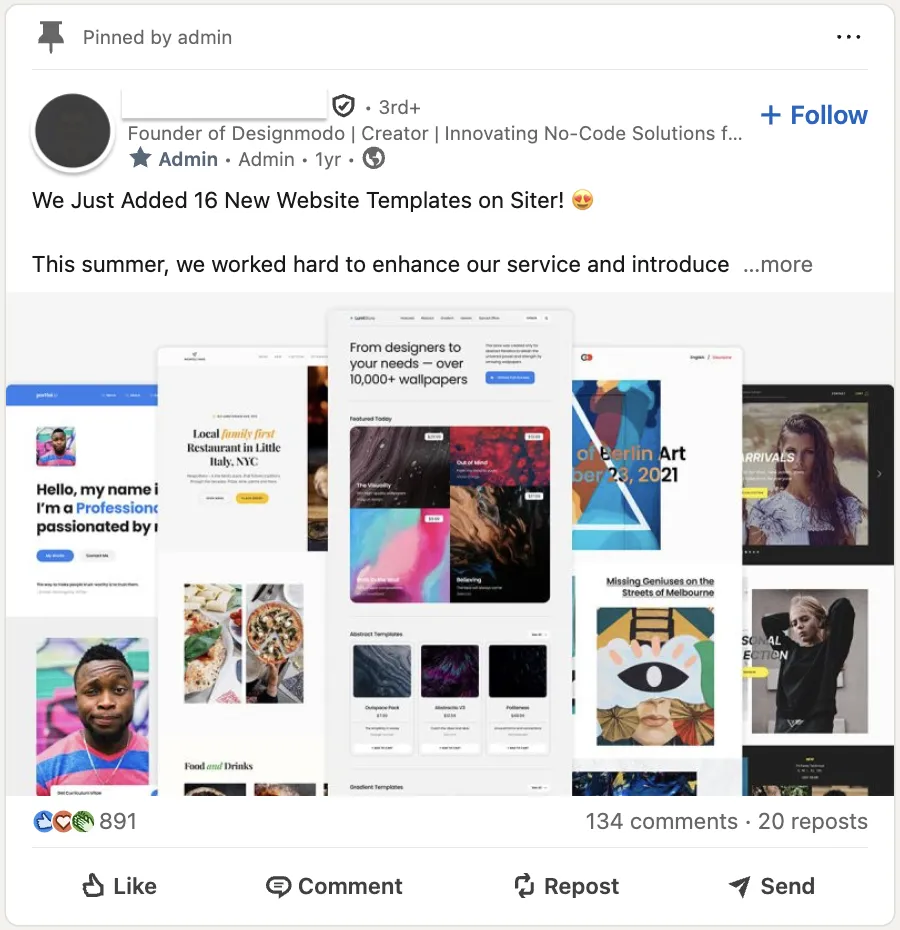Open the reactions icons next to 891
The height and width of the screenshot is (930, 900).
pyautogui.click(x=64, y=821)
